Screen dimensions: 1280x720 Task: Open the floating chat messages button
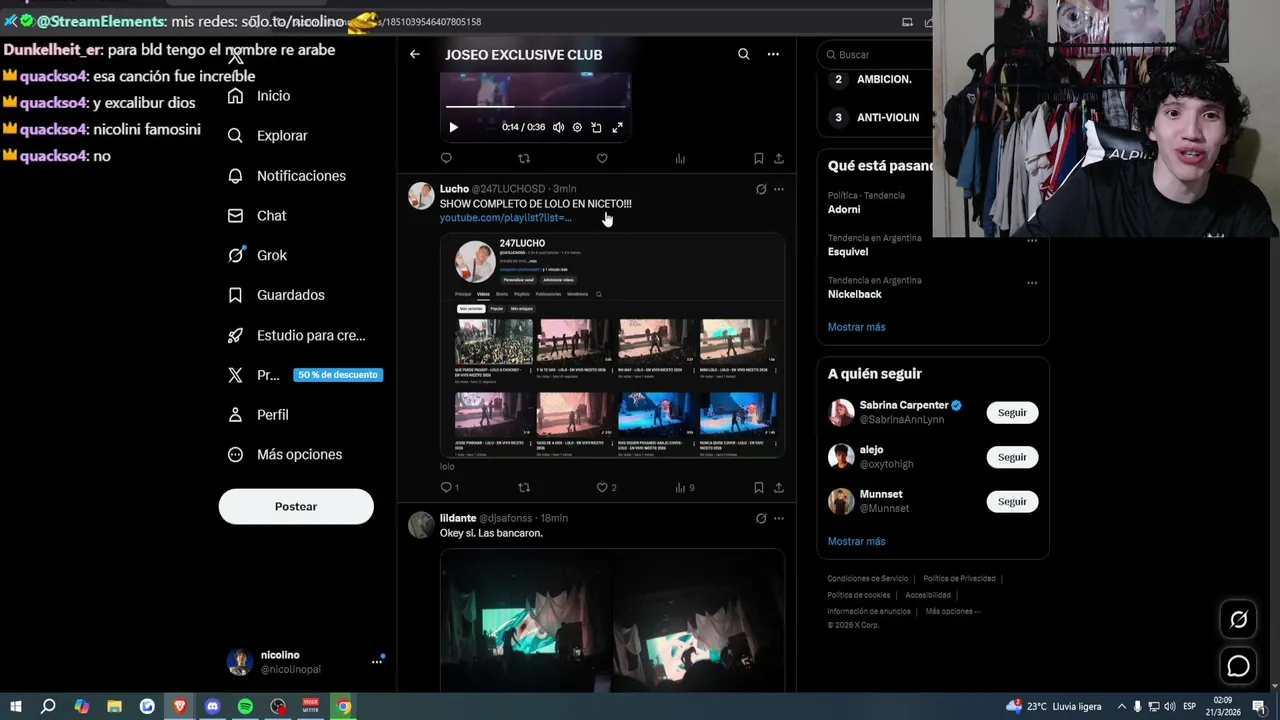[x=1238, y=666]
